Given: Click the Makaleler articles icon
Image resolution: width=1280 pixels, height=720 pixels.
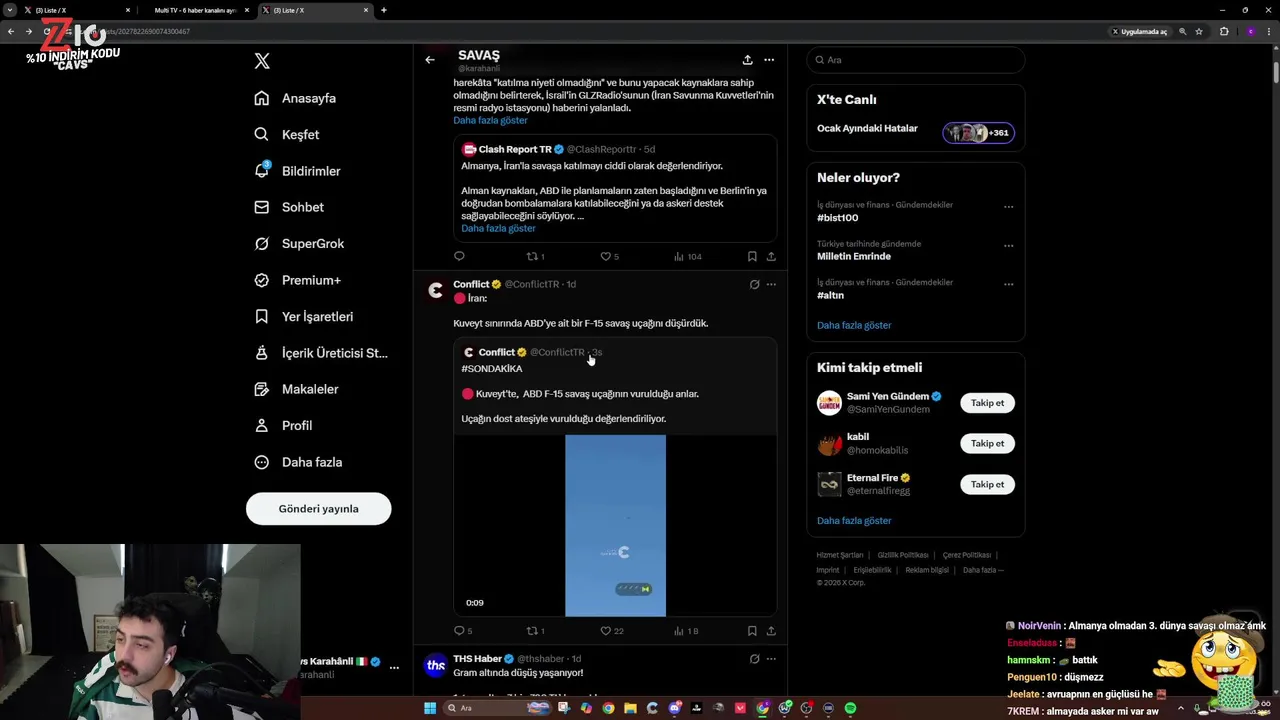Looking at the screenshot, I should (x=262, y=389).
